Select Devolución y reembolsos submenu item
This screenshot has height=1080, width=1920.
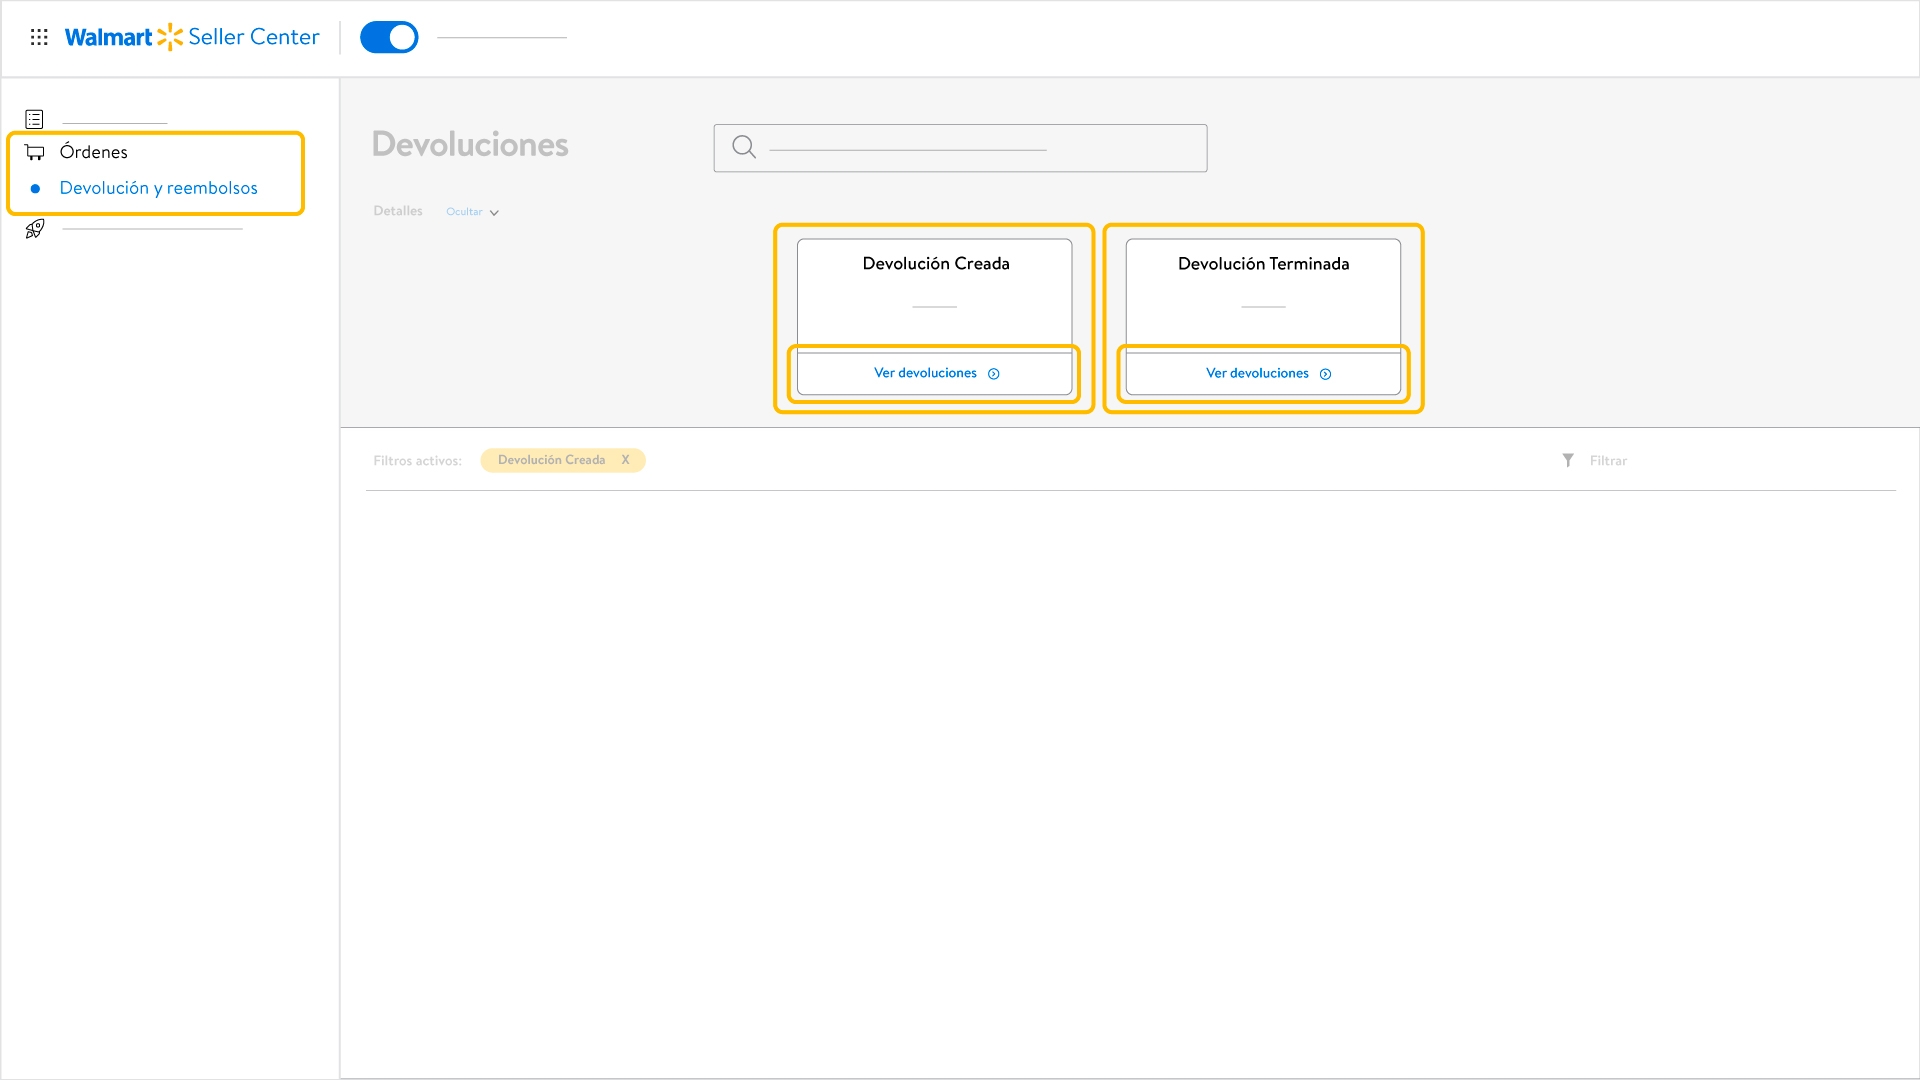[158, 188]
